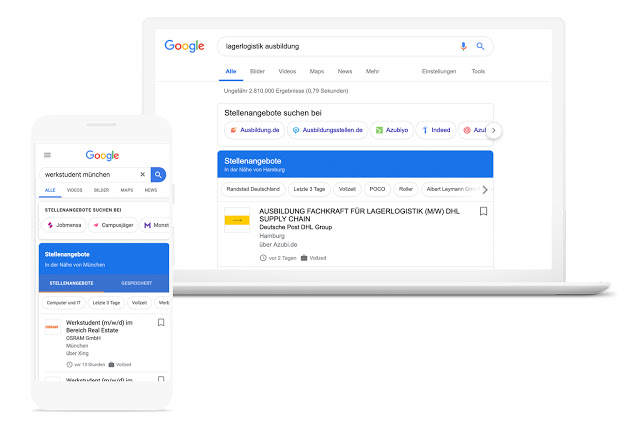Show more filters with the laptop chevron arrow
The height and width of the screenshot is (430, 640).
pyautogui.click(x=485, y=190)
